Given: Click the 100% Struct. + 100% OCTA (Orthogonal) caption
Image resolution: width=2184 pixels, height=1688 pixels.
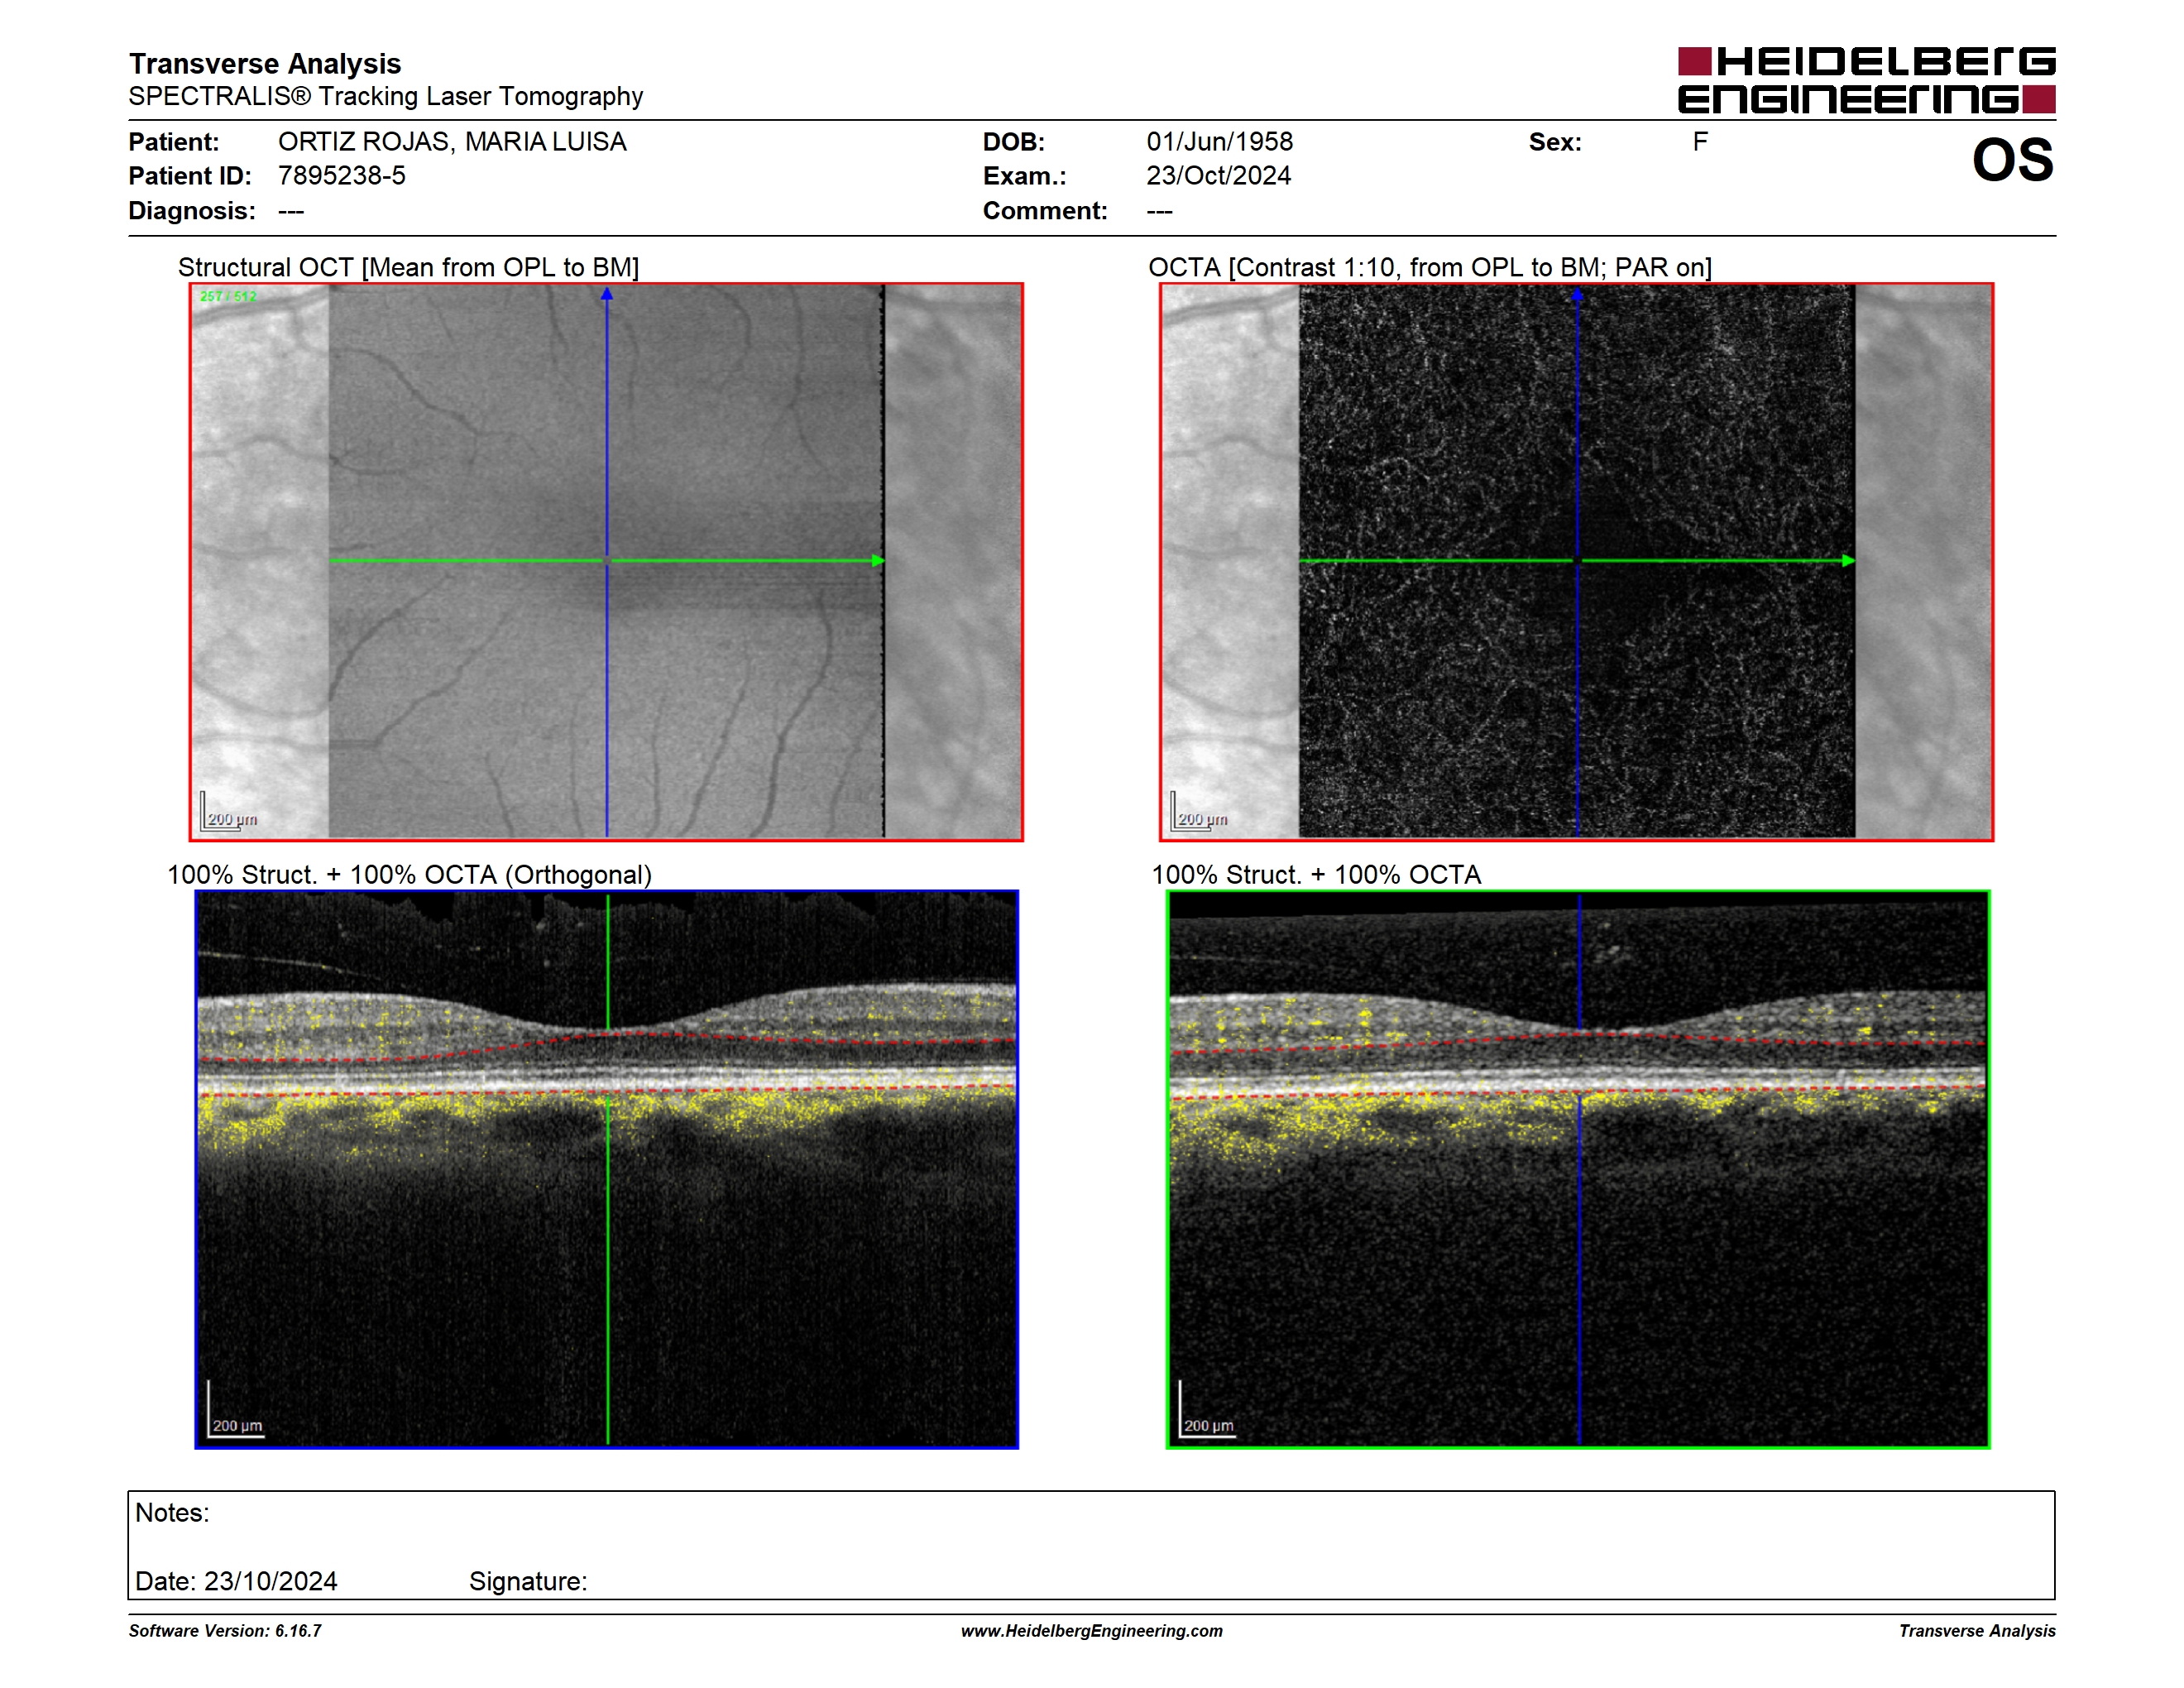Looking at the screenshot, I should coord(409,875).
